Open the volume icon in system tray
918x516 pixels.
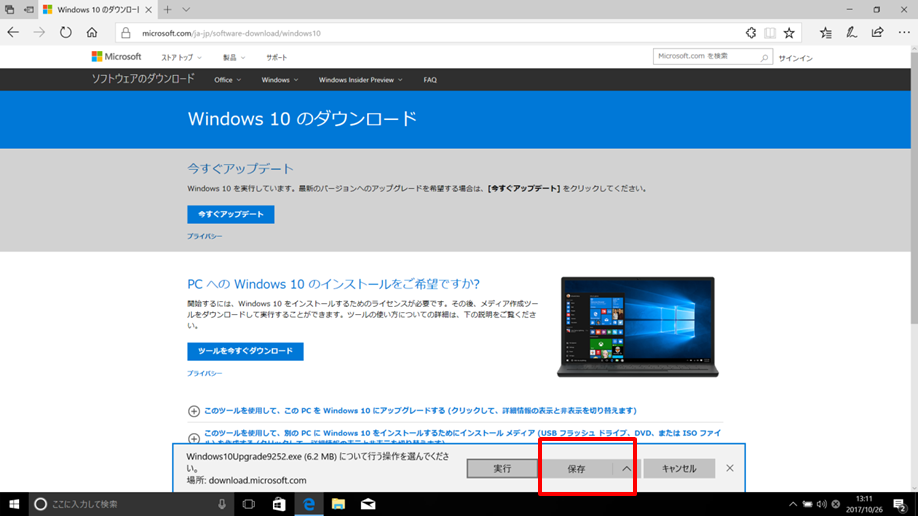[822, 504]
